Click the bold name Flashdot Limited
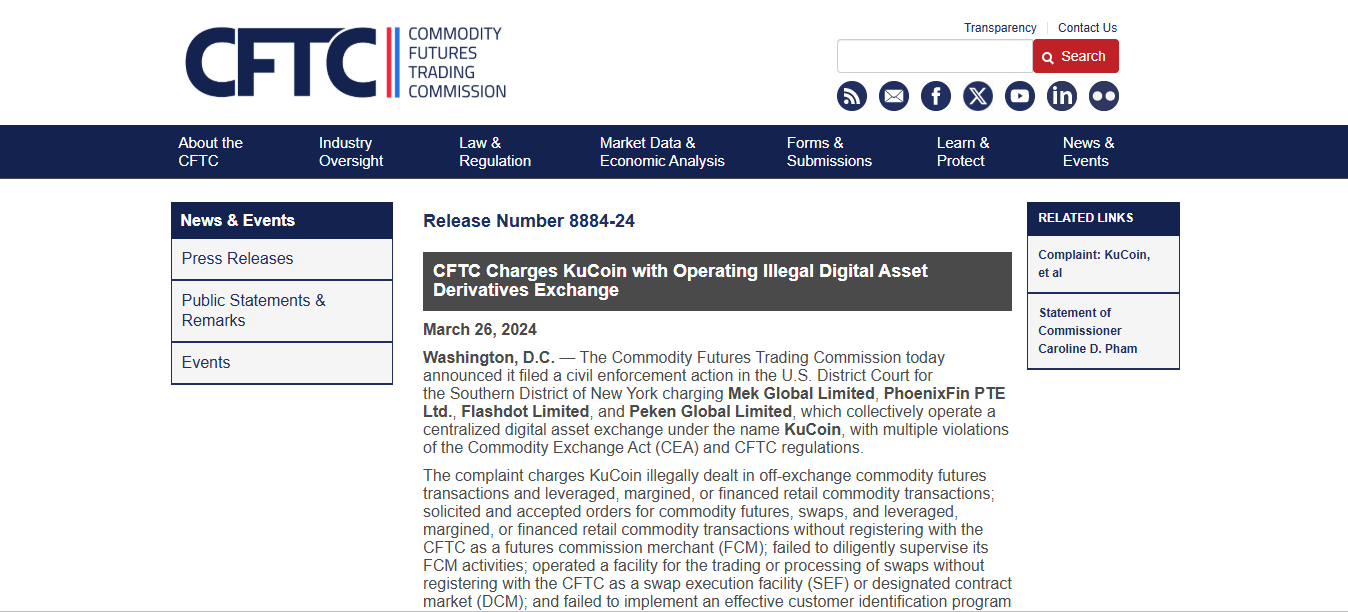Viewport: 1348px width, 612px height. coord(525,412)
